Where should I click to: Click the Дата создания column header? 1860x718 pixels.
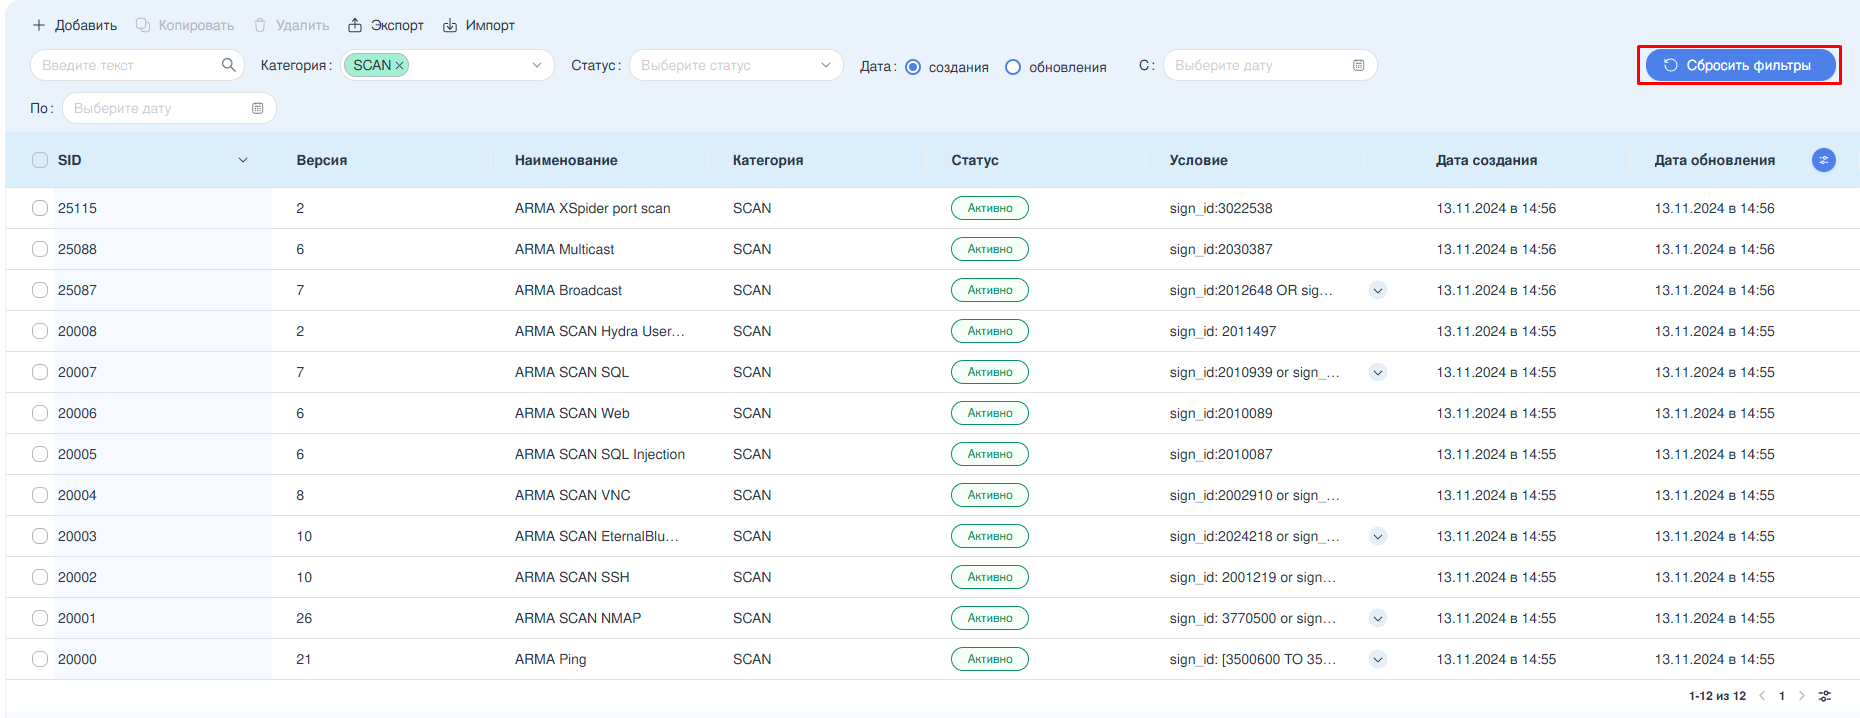[1487, 160]
